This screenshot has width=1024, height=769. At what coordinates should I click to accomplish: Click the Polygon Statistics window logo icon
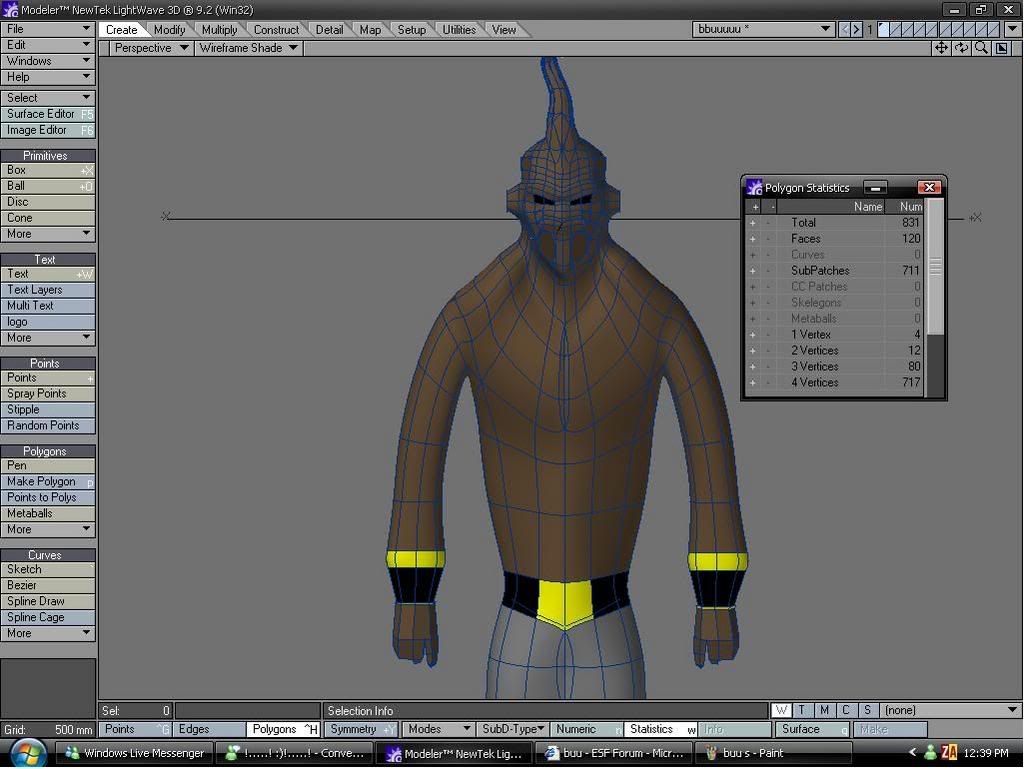click(x=754, y=187)
